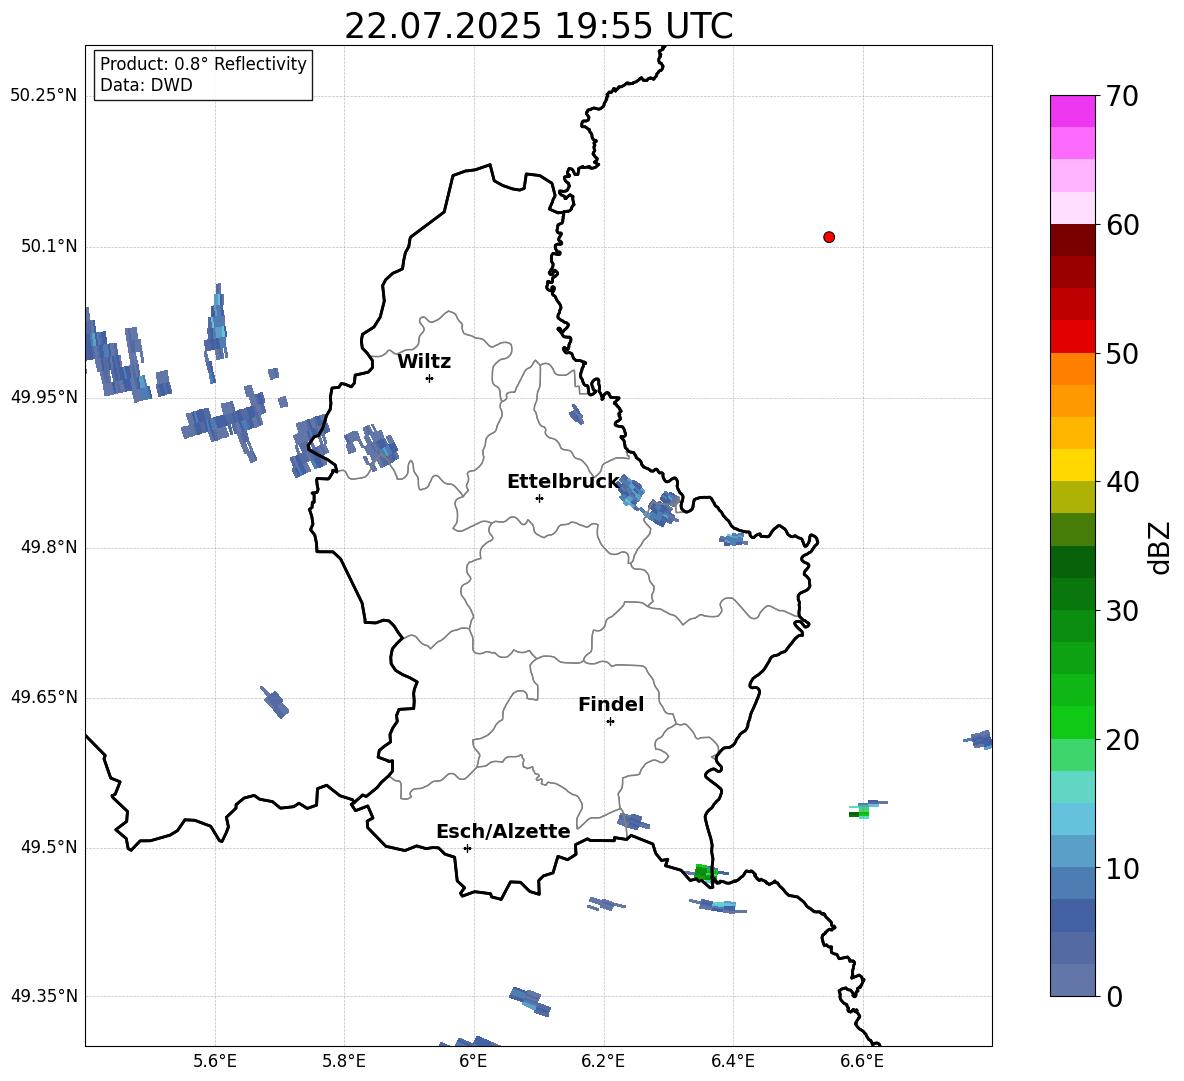Viewport: 1184px width, 1081px height.
Task: Click the 50.1°N latitude label
Action: click(48, 247)
